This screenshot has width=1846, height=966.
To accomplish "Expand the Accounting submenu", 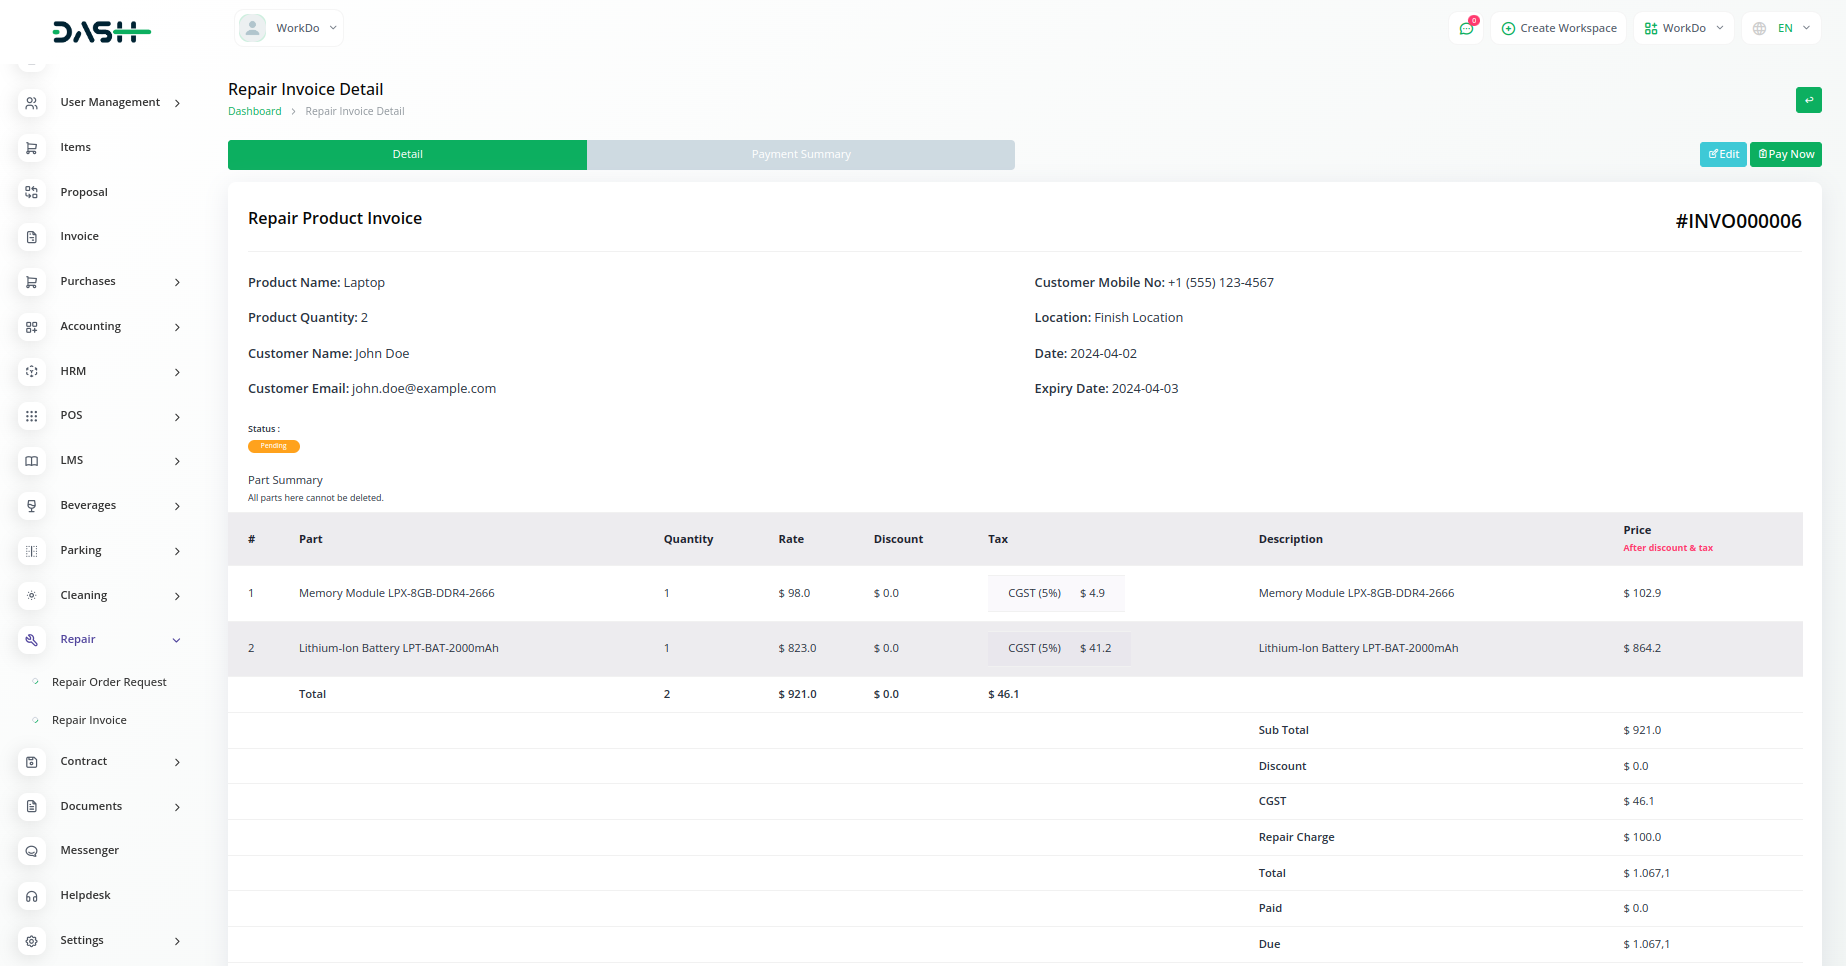I will [177, 327].
